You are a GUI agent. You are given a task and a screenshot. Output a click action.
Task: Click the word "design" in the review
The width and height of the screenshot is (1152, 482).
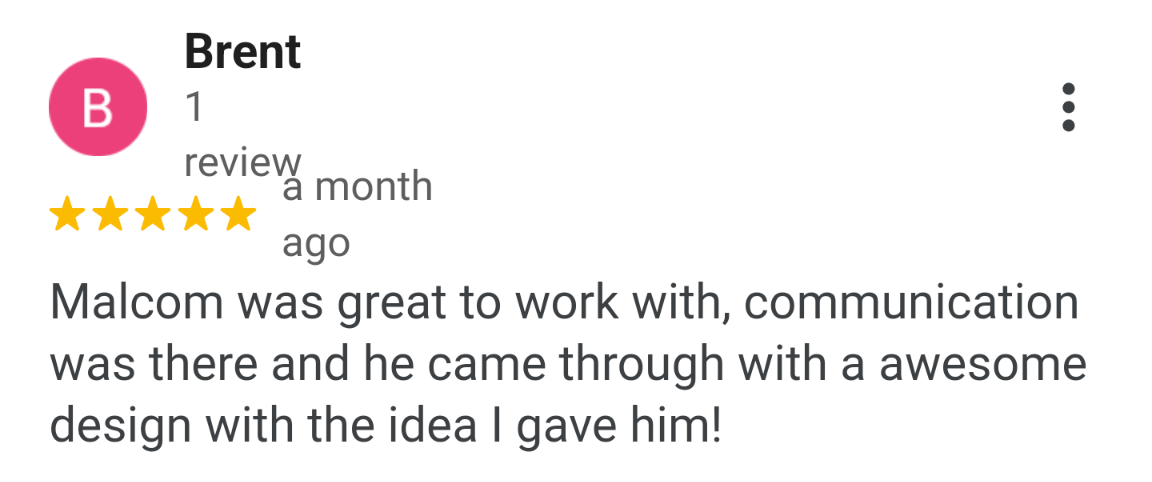111,427
